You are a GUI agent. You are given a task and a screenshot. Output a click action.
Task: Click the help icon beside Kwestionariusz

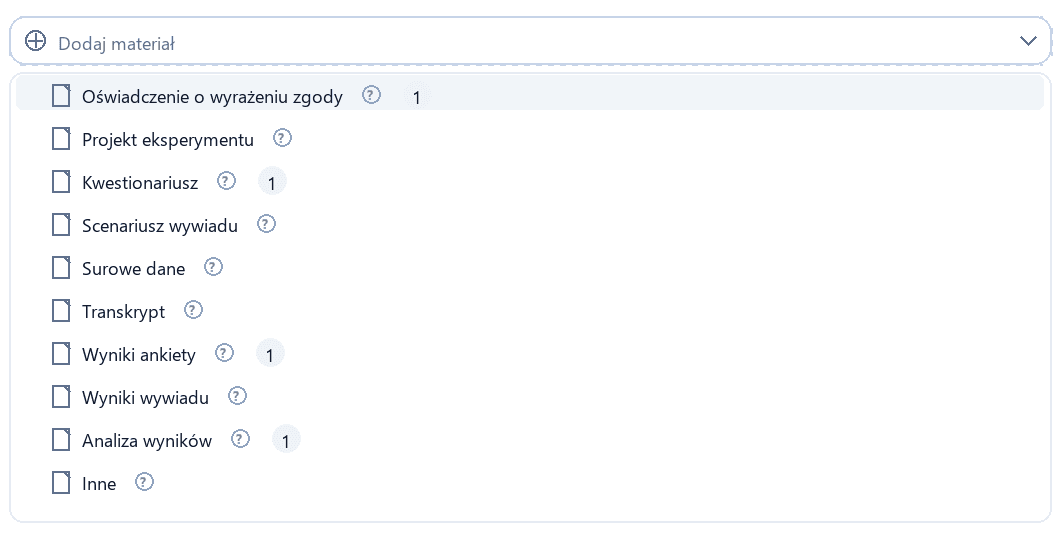click(x=226, y=180)
